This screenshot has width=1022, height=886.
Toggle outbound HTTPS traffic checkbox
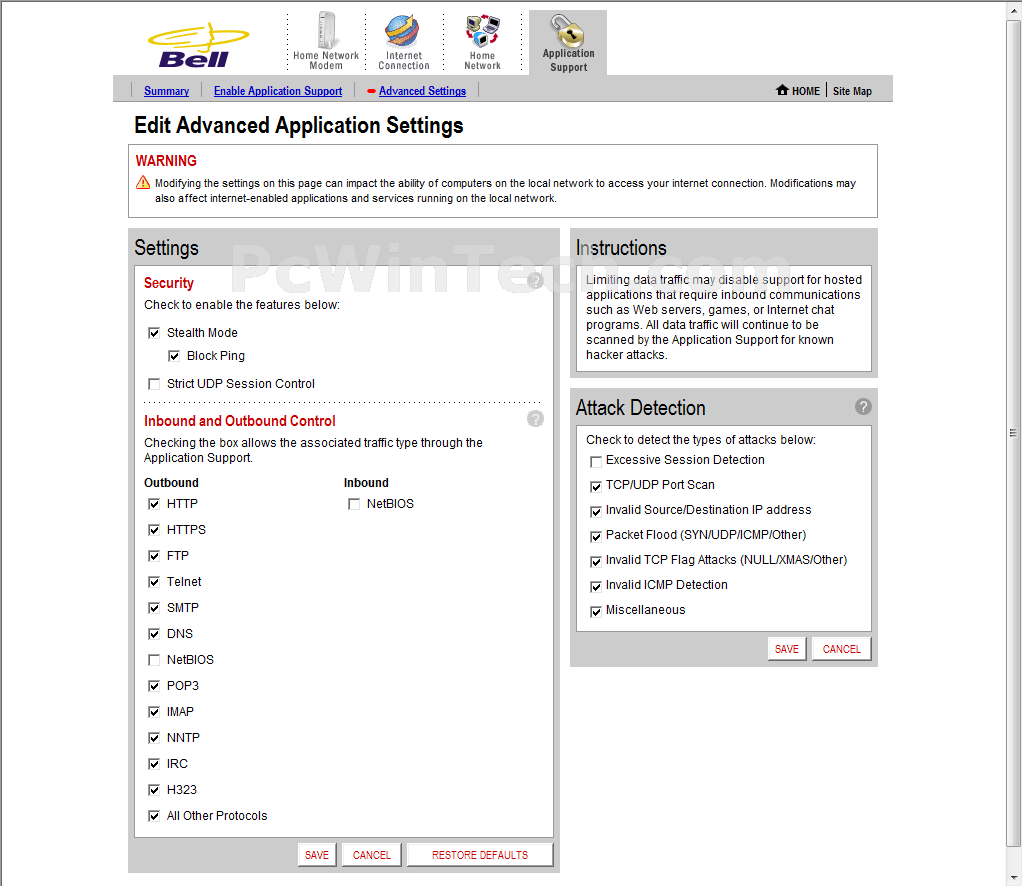pos(154,530)
